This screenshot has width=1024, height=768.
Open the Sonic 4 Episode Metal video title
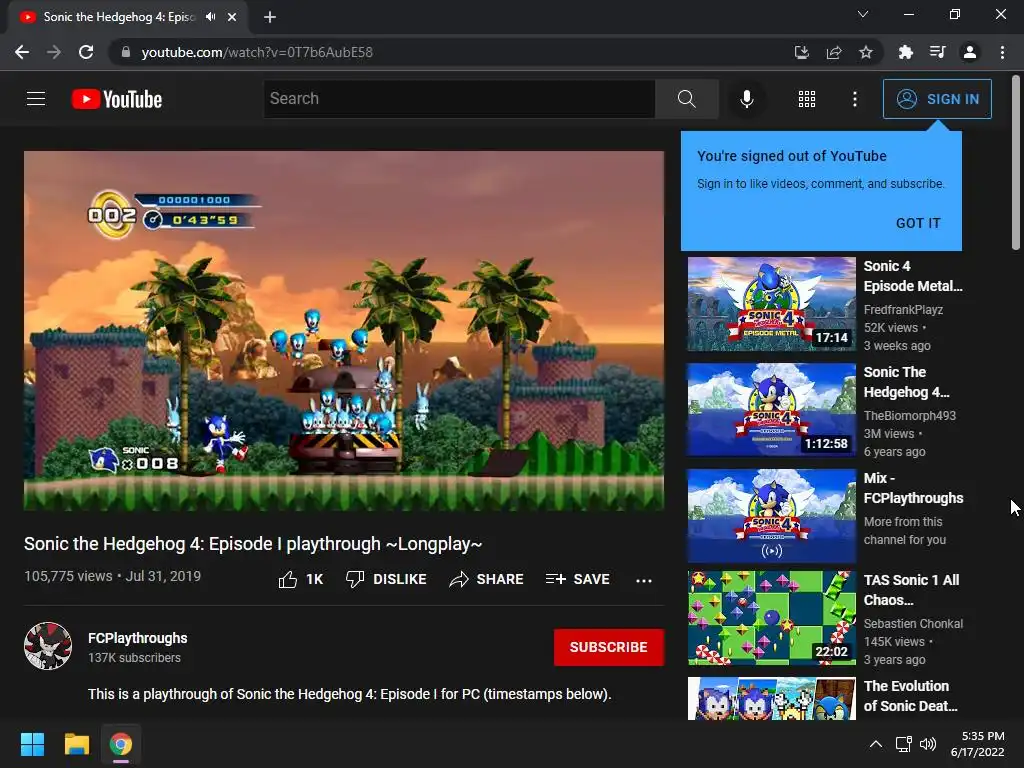[912, 276]
